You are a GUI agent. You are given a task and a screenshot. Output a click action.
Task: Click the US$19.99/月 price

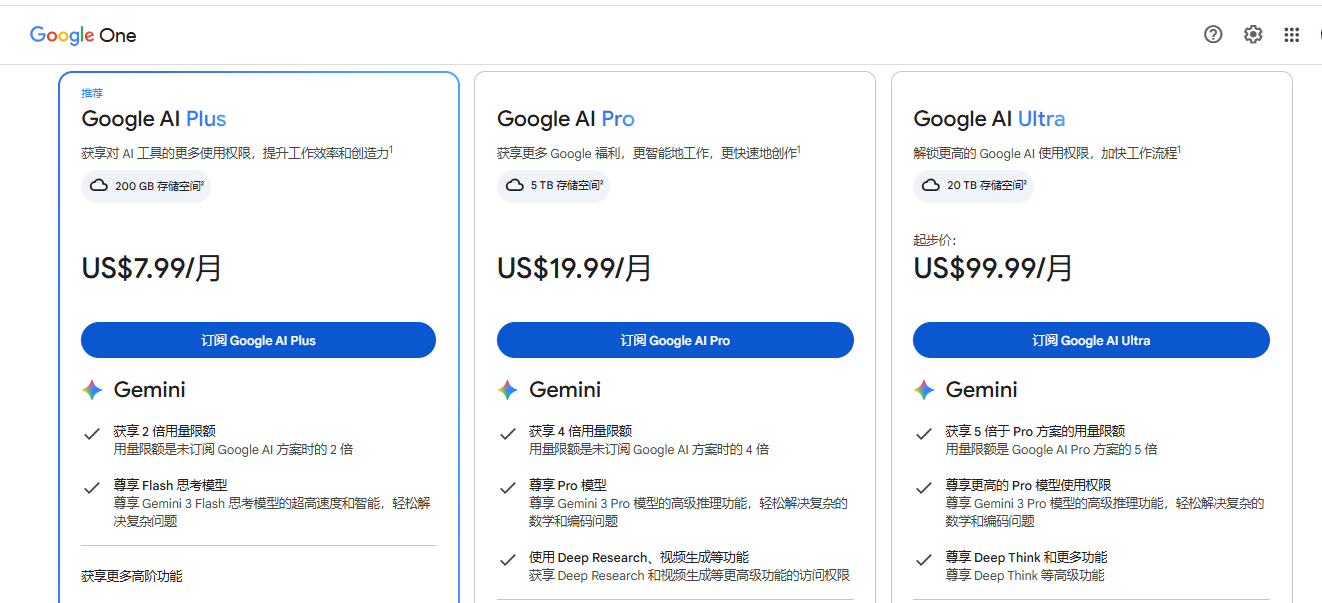point(575,268)
